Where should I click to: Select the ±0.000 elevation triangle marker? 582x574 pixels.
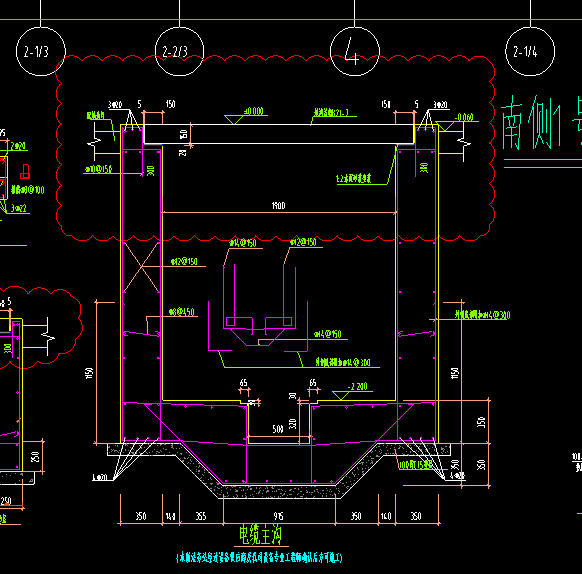234,120
